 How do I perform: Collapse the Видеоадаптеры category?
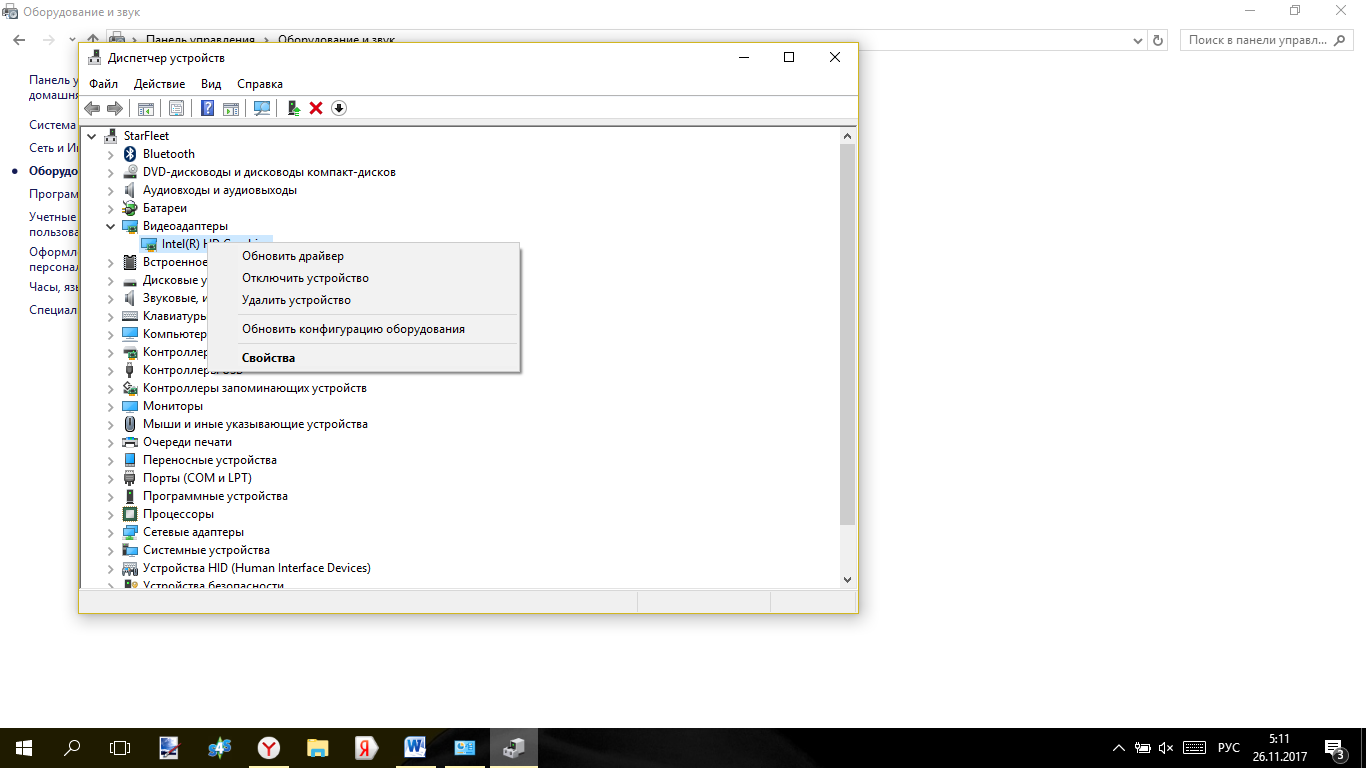tap(111, 227)
